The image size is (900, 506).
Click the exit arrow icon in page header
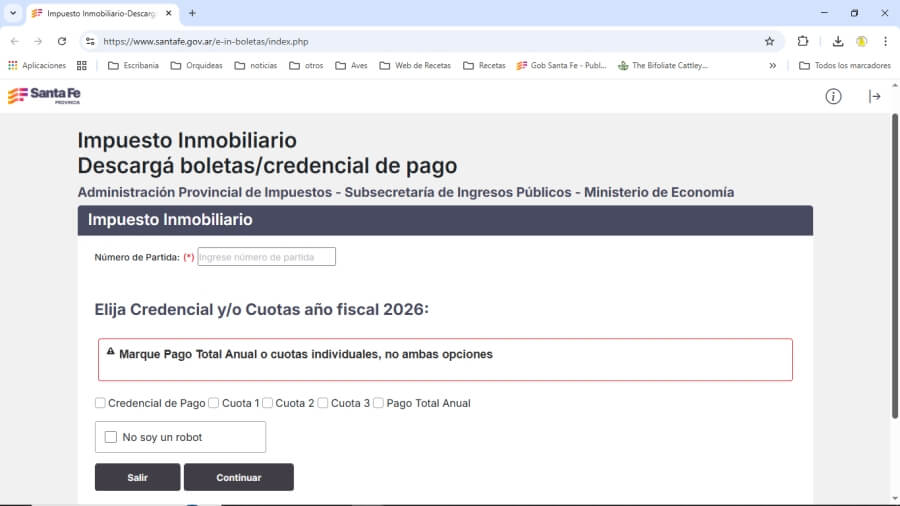pos(874,96)
